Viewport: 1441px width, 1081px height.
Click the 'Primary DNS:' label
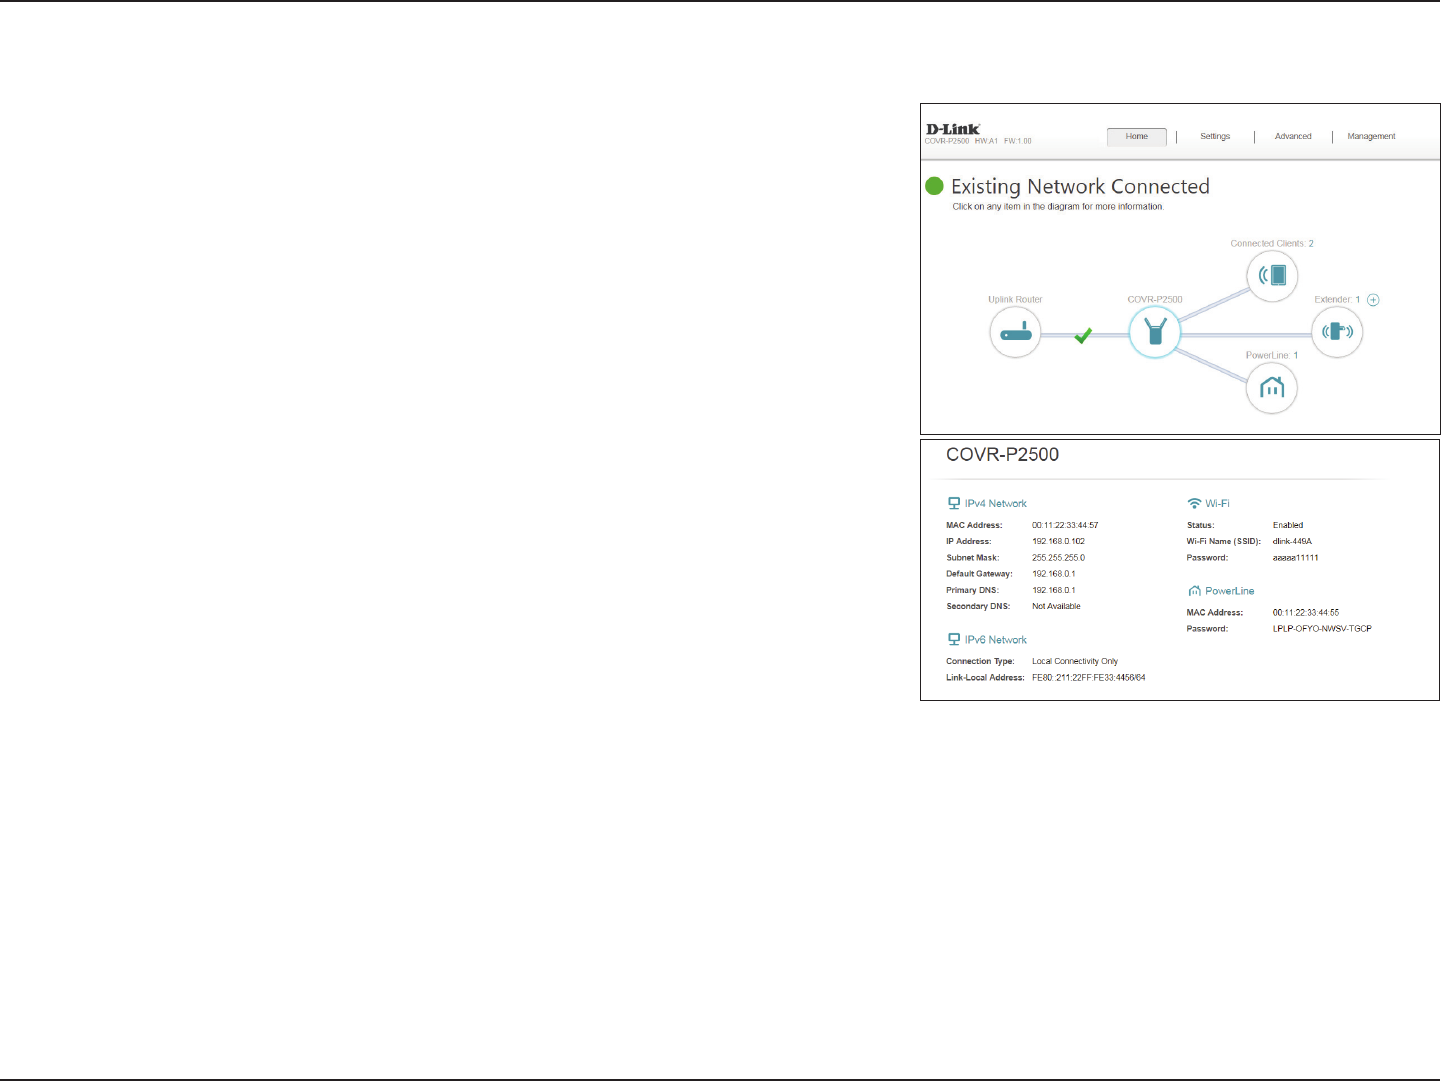pos(972,590)
